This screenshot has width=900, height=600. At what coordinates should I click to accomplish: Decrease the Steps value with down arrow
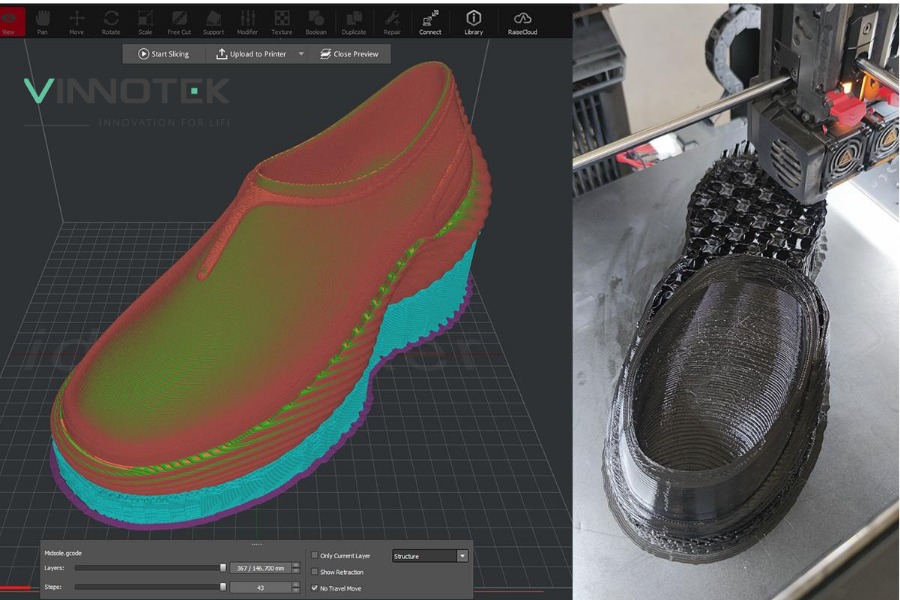[x=296, y=590]
